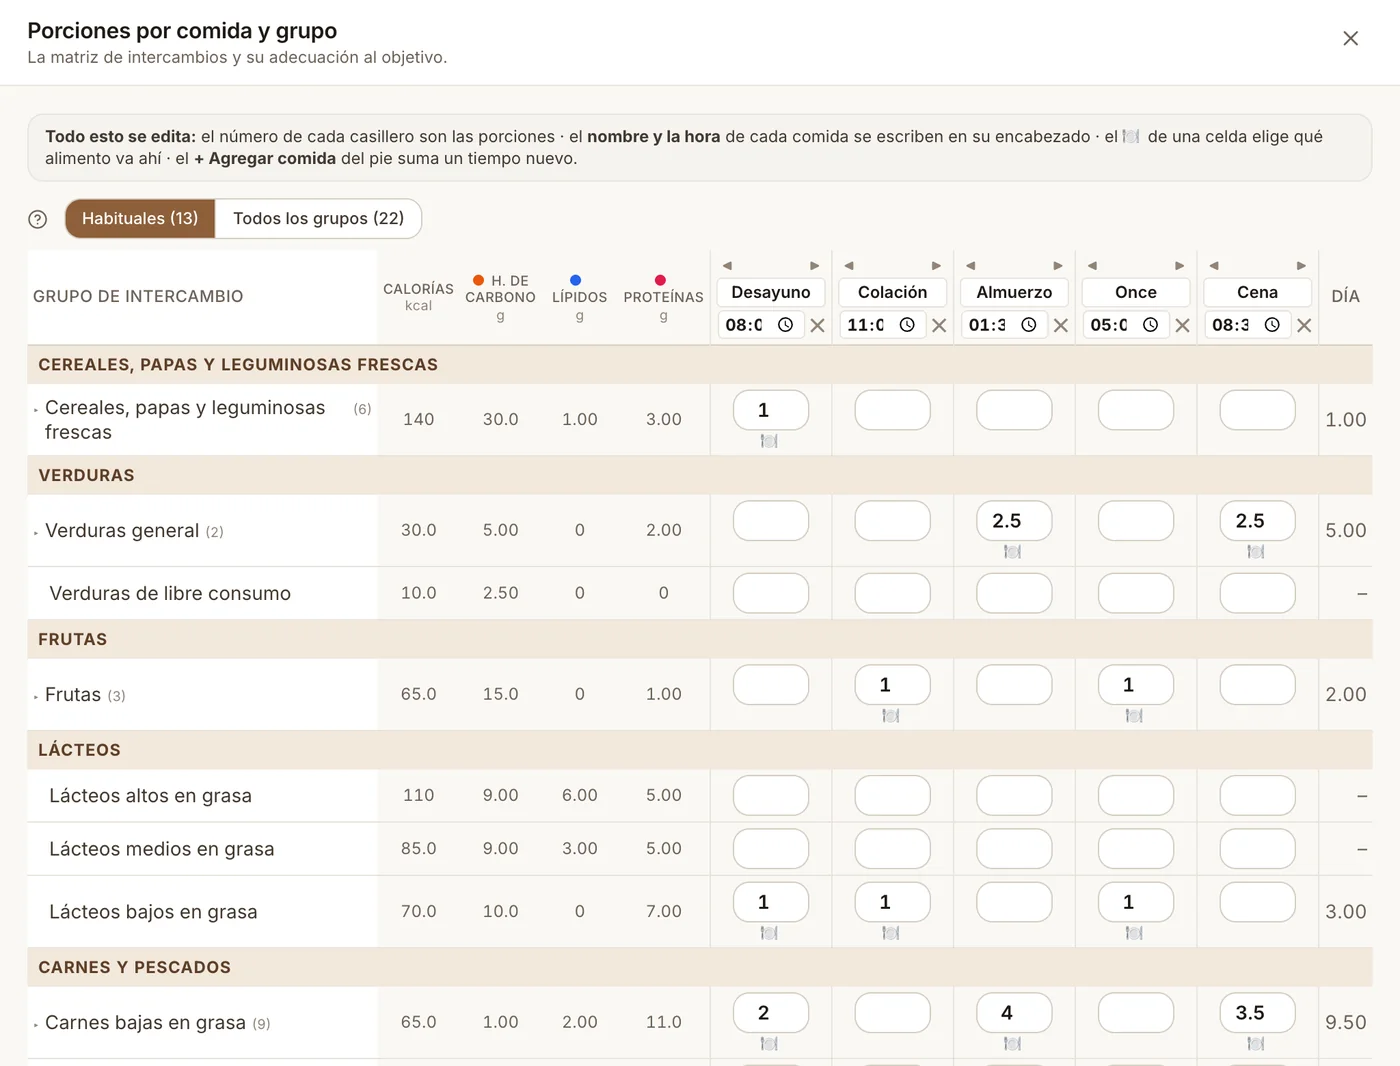Delete the Almuerzo column via X
This screenshot has width=1400, height=1066.
point(1061,325)
